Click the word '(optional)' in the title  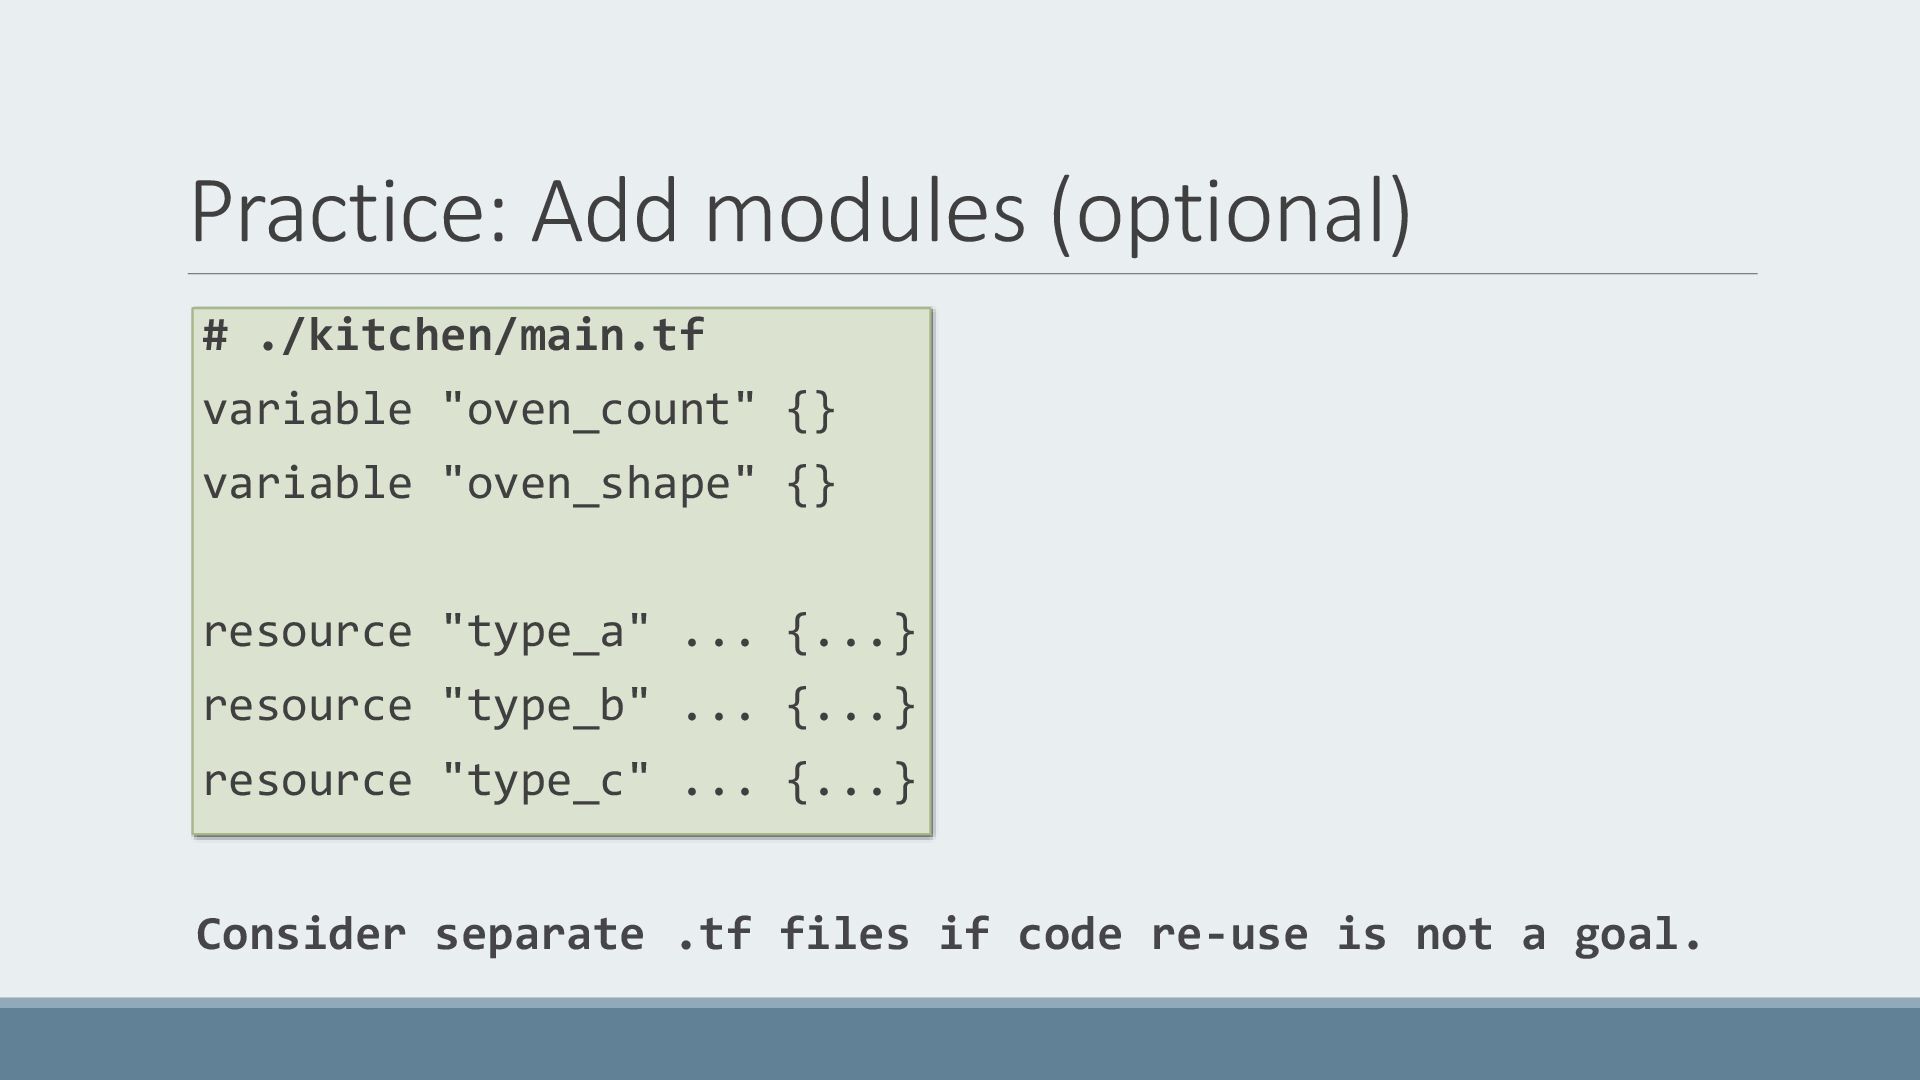click(x=1231, y=212)
